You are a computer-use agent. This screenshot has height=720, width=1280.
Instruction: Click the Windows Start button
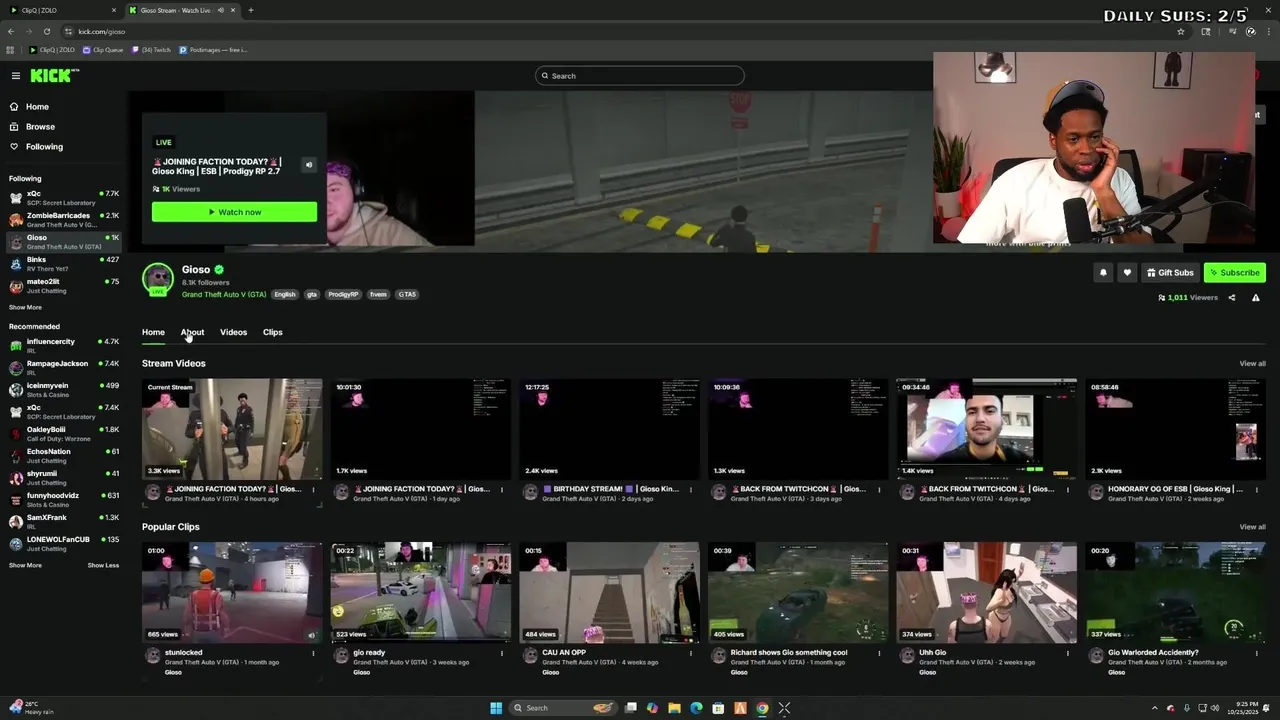point(496,708)
